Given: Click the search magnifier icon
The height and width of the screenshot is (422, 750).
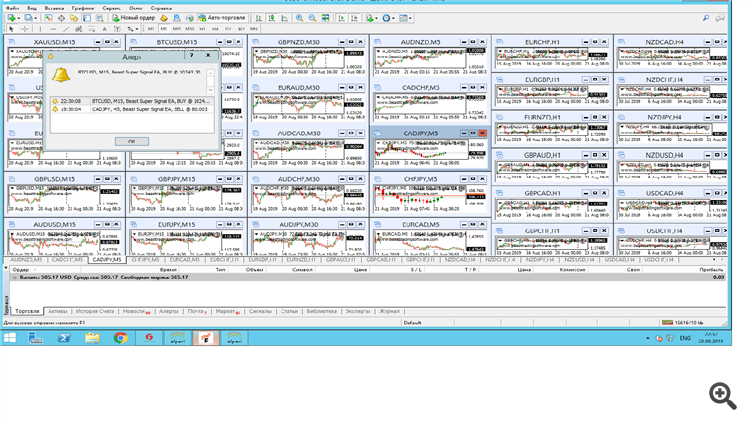Looking at the screenshot, I should [x=706, y=18].
